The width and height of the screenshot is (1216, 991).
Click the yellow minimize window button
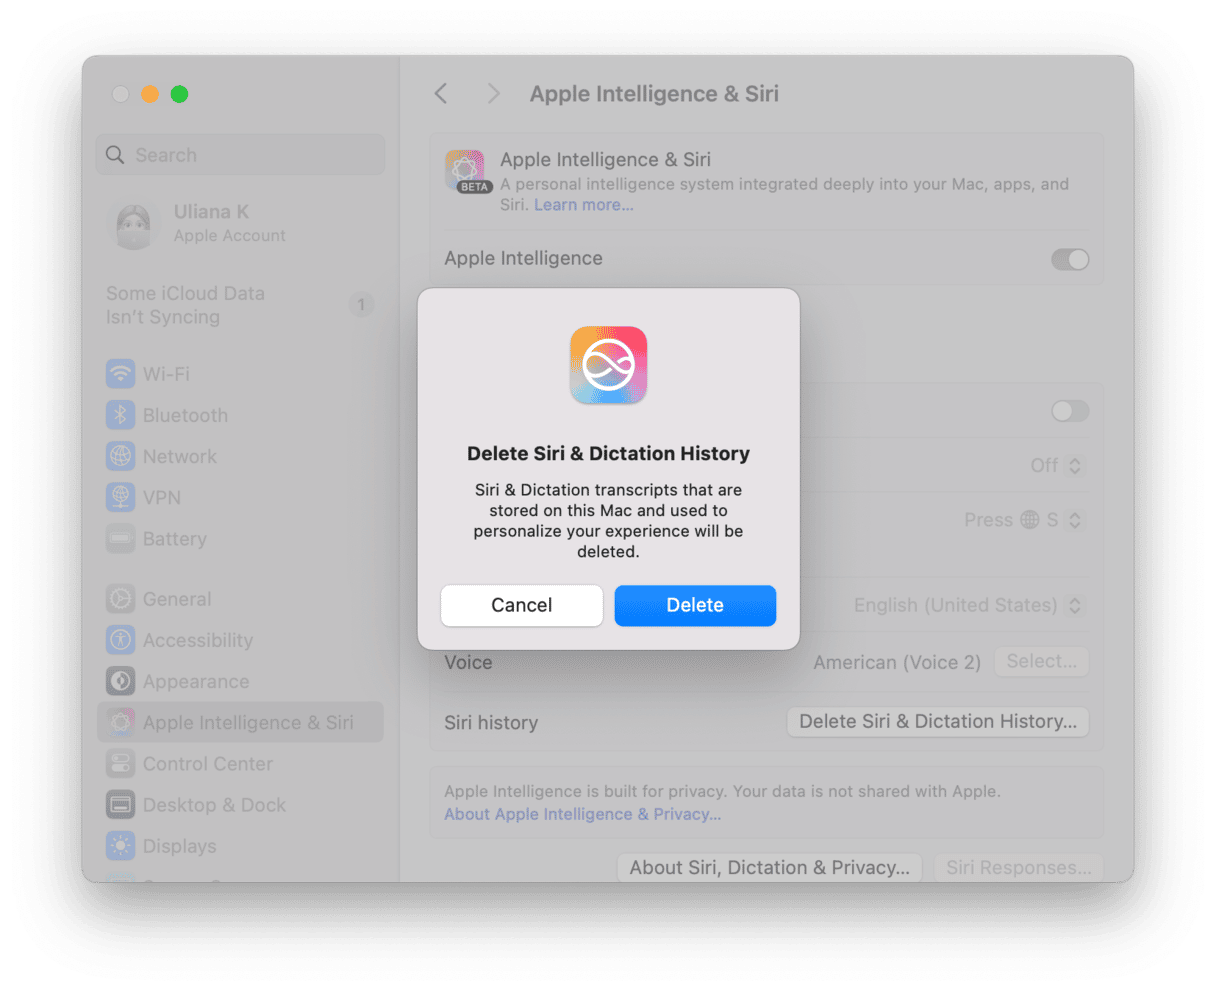(x=149, y=94)
